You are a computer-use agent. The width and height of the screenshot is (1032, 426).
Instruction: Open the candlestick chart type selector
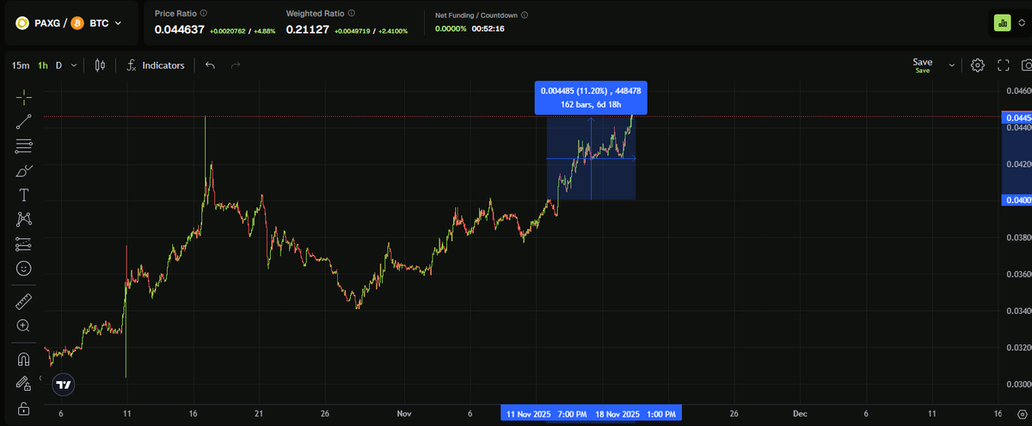(99, 65)
